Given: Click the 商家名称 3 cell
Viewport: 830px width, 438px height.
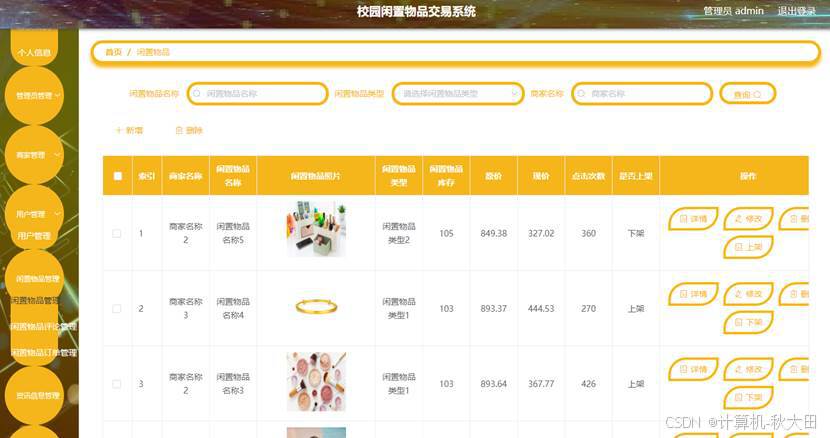Looking at the screenshot, I should coord(186,308).
